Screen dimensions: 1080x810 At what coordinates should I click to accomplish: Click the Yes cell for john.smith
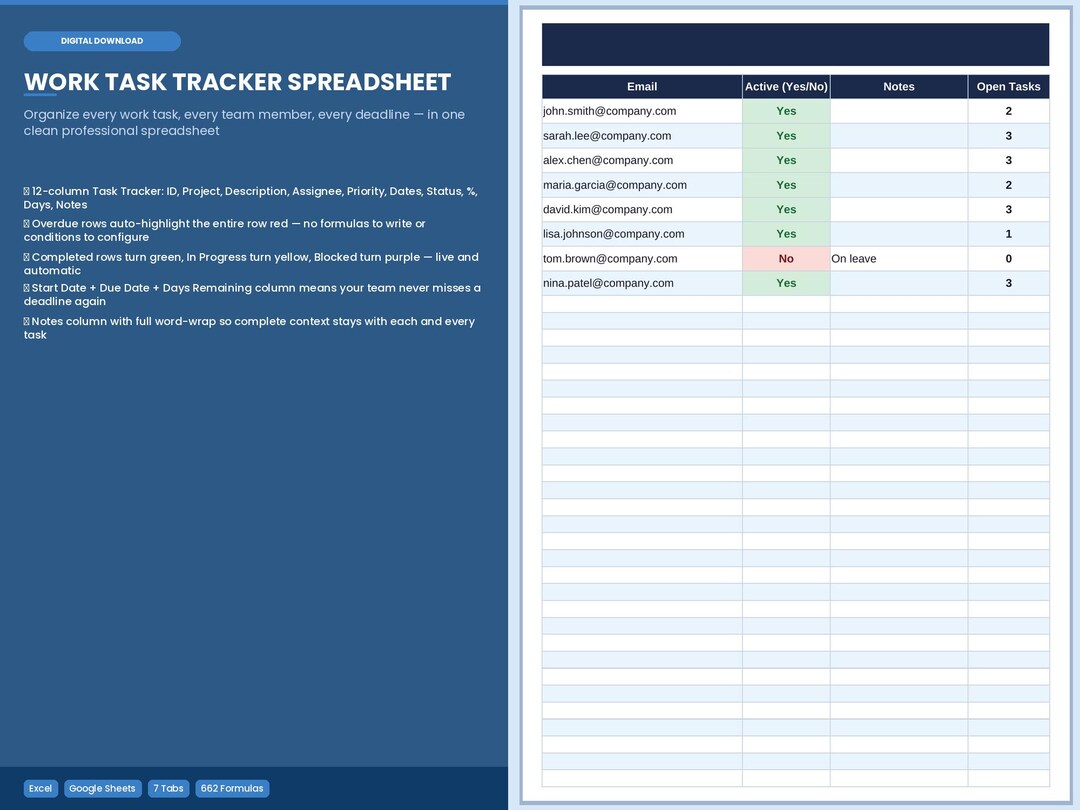point(786,111)
